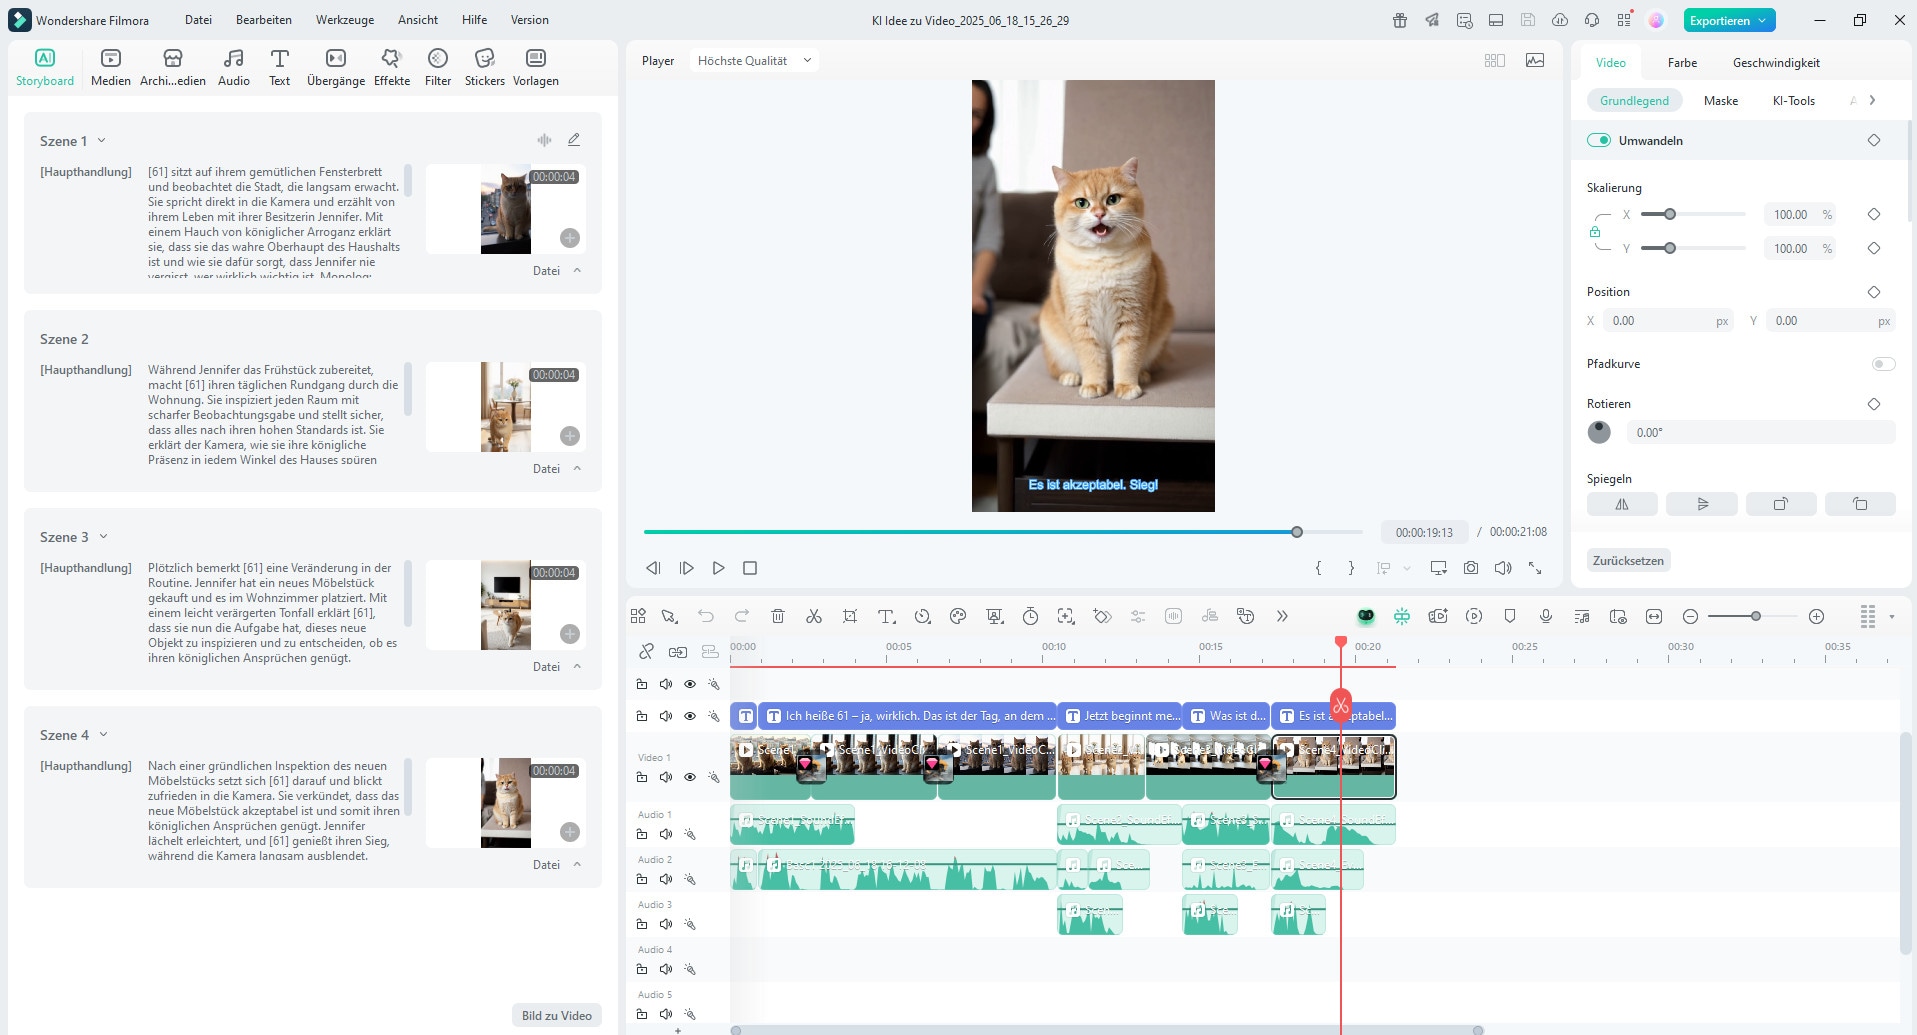Viewport: 1917px width, 1035px height.
Task: Adjust the Skalierung Y slider
Action: click(1670, 248)
